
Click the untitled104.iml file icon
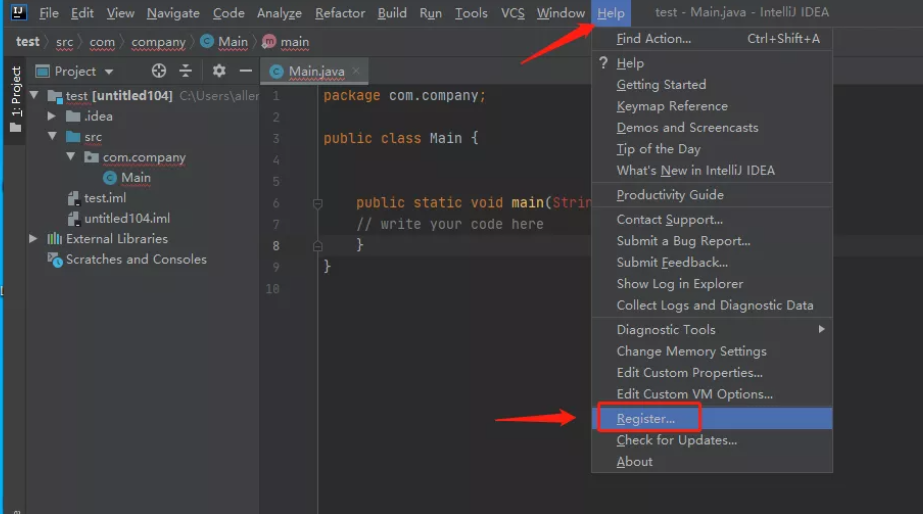73,219
